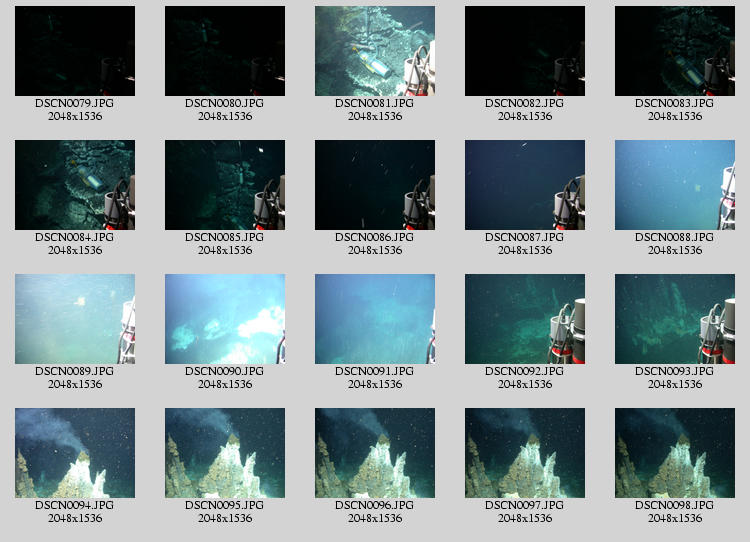This screenshot has height=542, width=750.
Task: Click the DSCN0096.JPG chimney thumbnail
Action: click(x=375, y=453)
